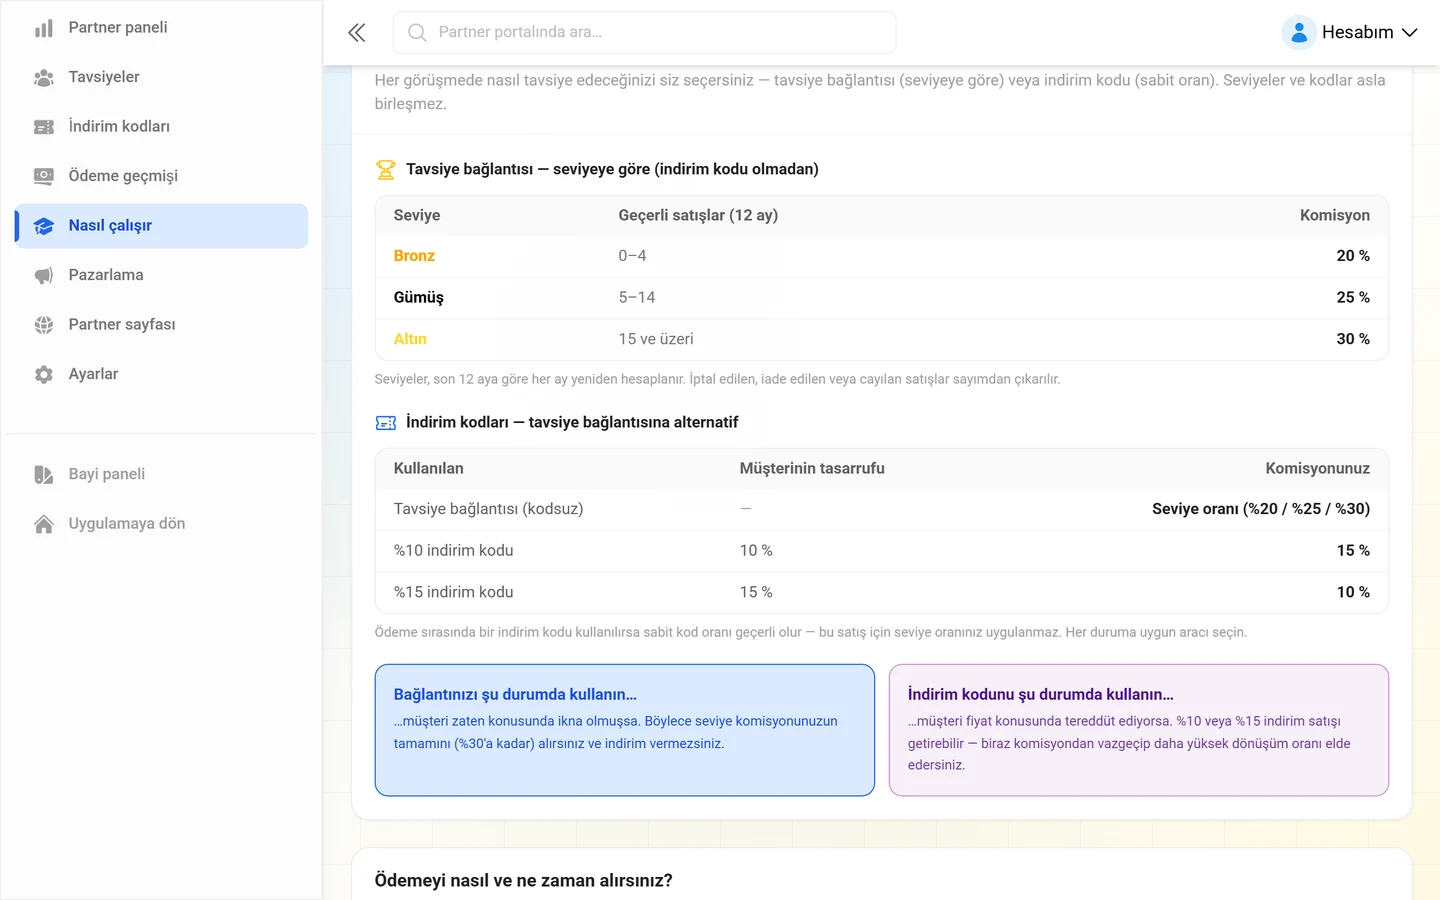Select Ödeme geçmişi sidebar entry

(162, 176)
